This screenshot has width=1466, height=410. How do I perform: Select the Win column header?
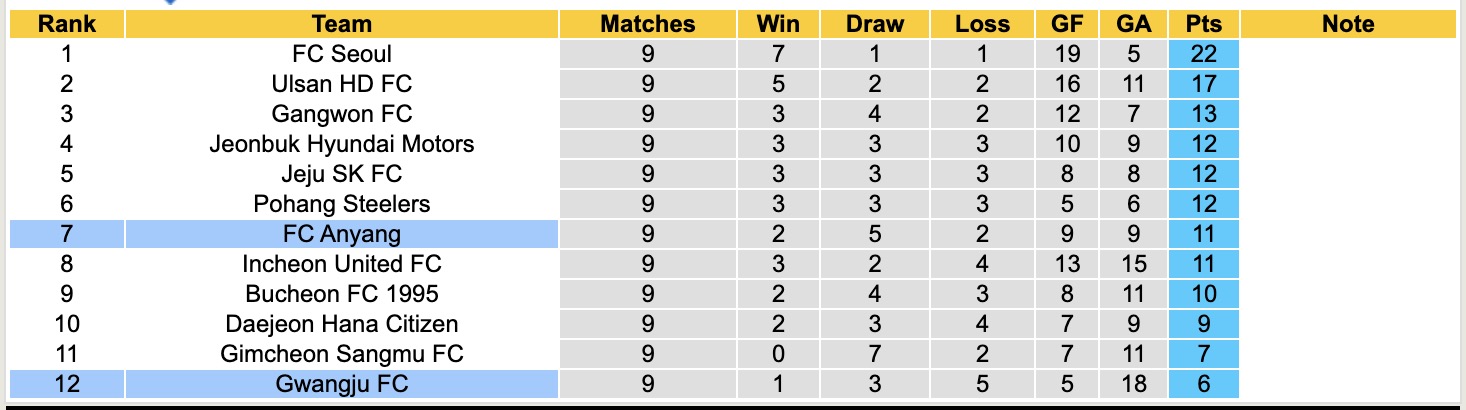(778, 24)
